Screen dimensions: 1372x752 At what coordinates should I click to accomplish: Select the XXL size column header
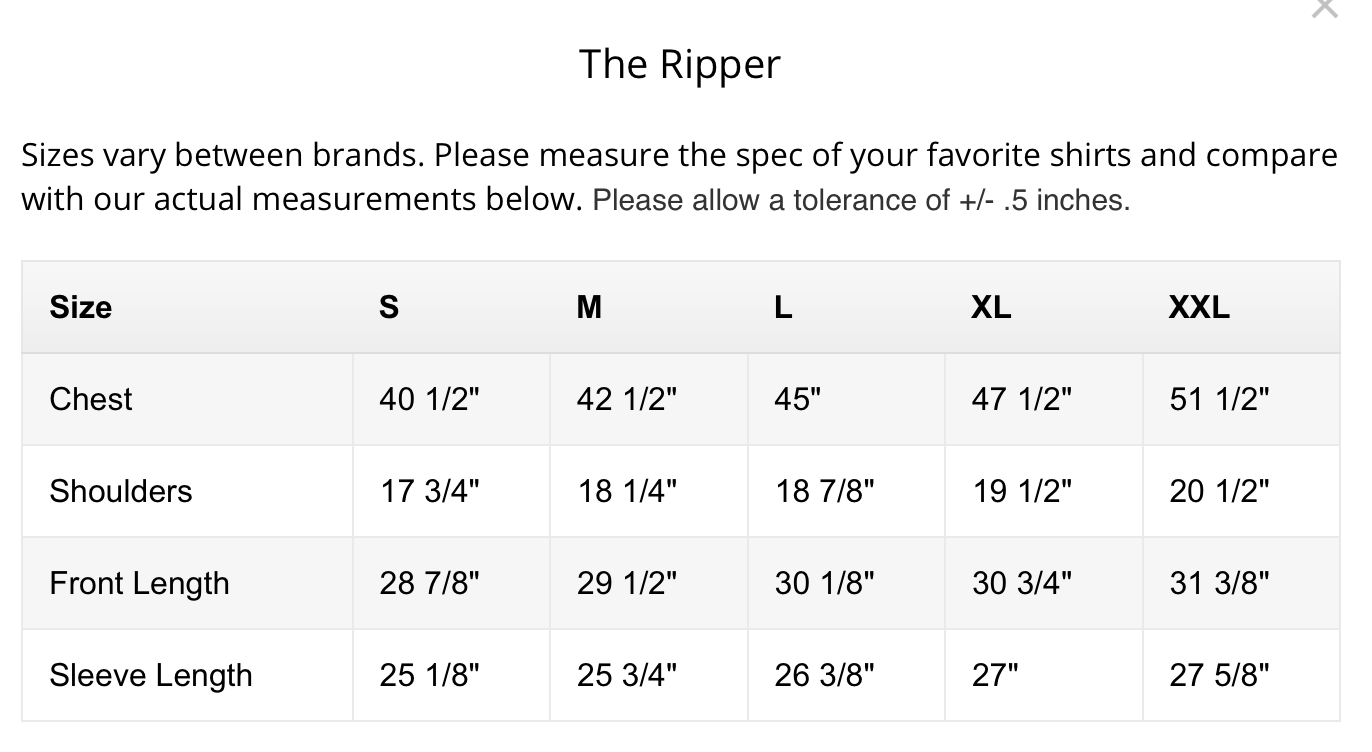(x=1199, y=307)
